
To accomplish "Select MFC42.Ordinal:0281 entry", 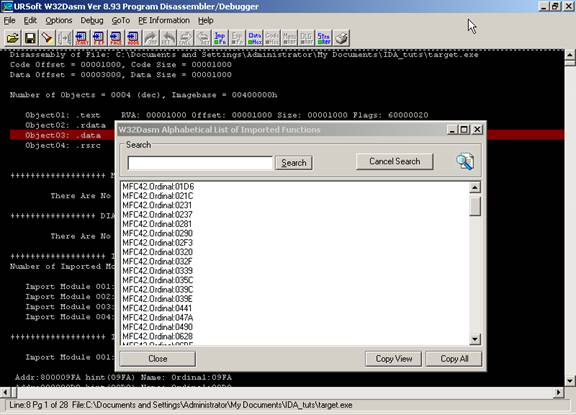I will click(x=157, y=224).
